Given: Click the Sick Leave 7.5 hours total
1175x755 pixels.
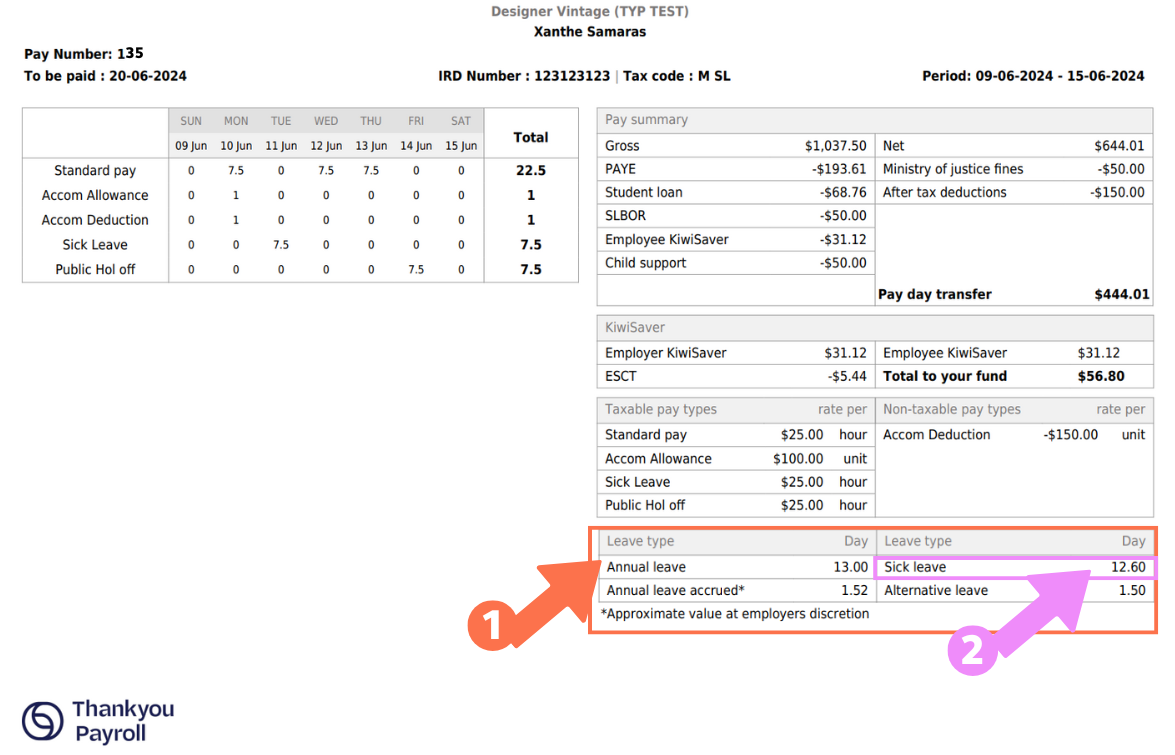Looking at the screenshot, I should (x=531, y=244).
